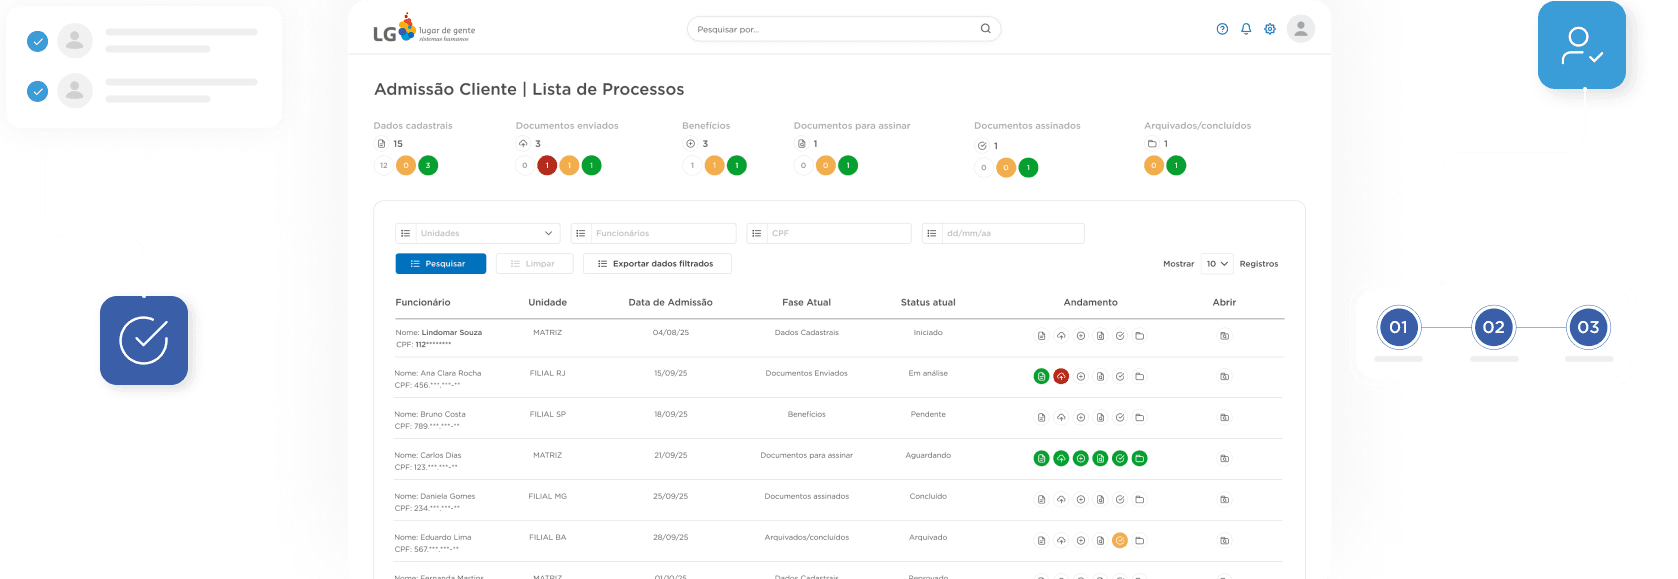Toggle the first checked user checkbox
Viewport: 1678px width, 579px height.
tap(37, 41)
